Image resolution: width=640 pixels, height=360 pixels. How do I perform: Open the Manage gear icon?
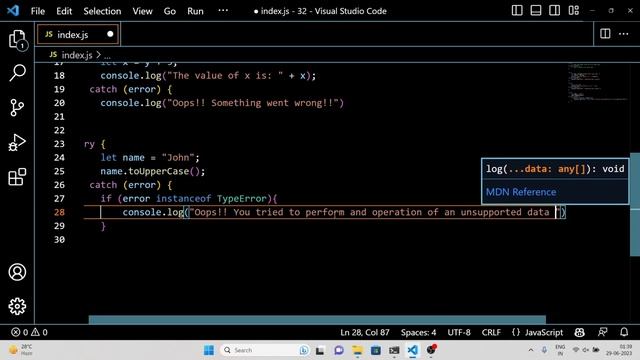pyautogui.click(x=17, y=306)
